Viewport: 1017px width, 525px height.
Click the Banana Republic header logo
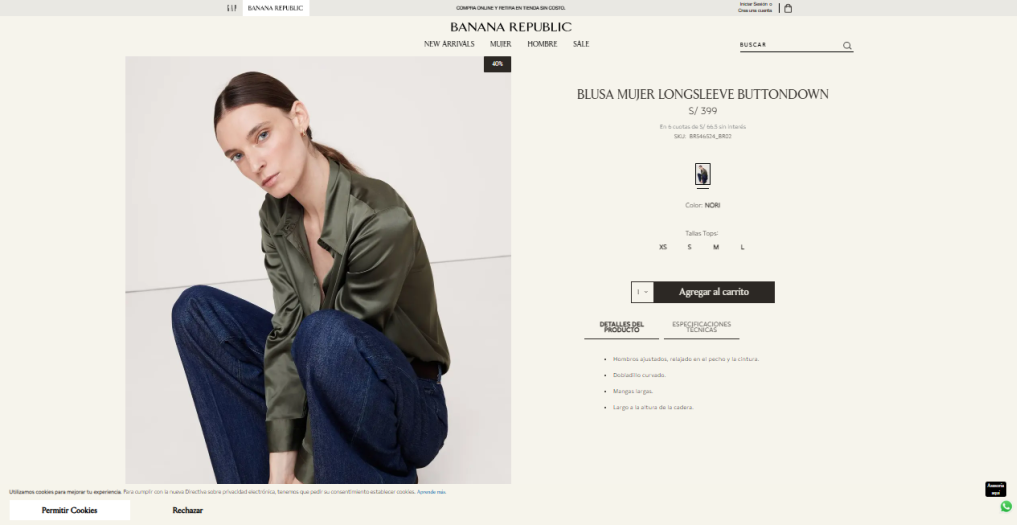pyautogui.click(x=510, y=27)
